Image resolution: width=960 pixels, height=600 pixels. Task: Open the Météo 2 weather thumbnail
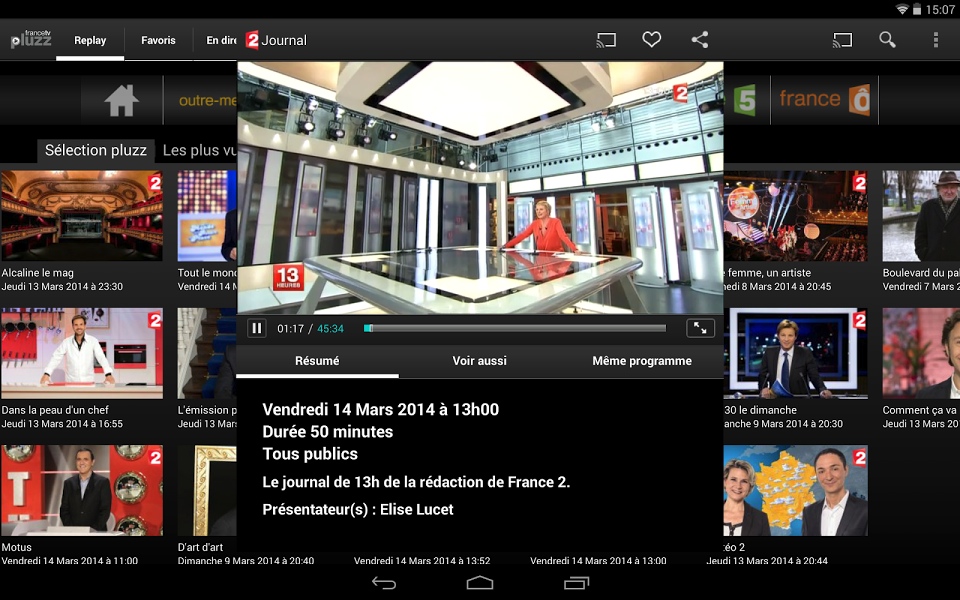click(795, 490)
